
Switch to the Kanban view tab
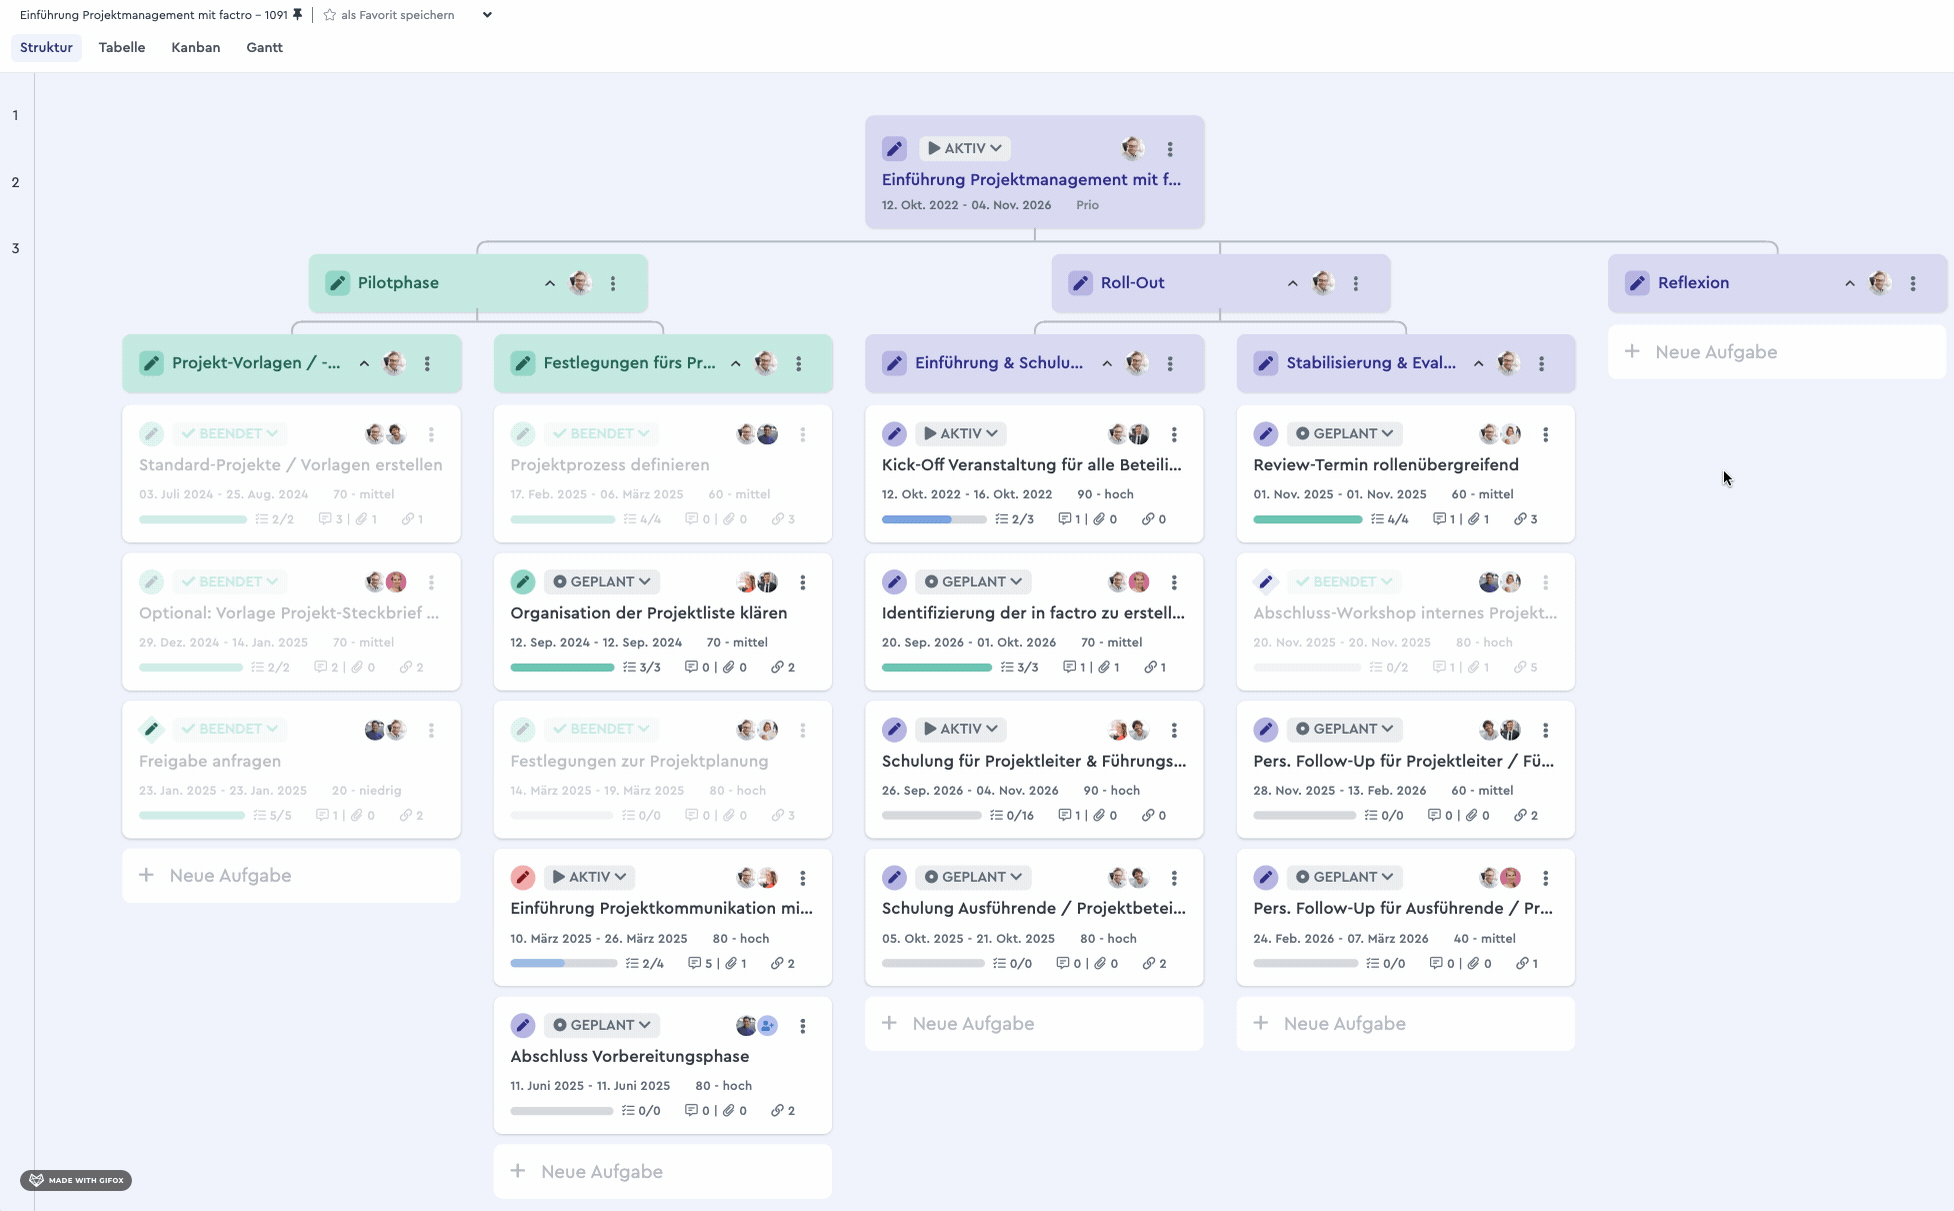[196, 47]
